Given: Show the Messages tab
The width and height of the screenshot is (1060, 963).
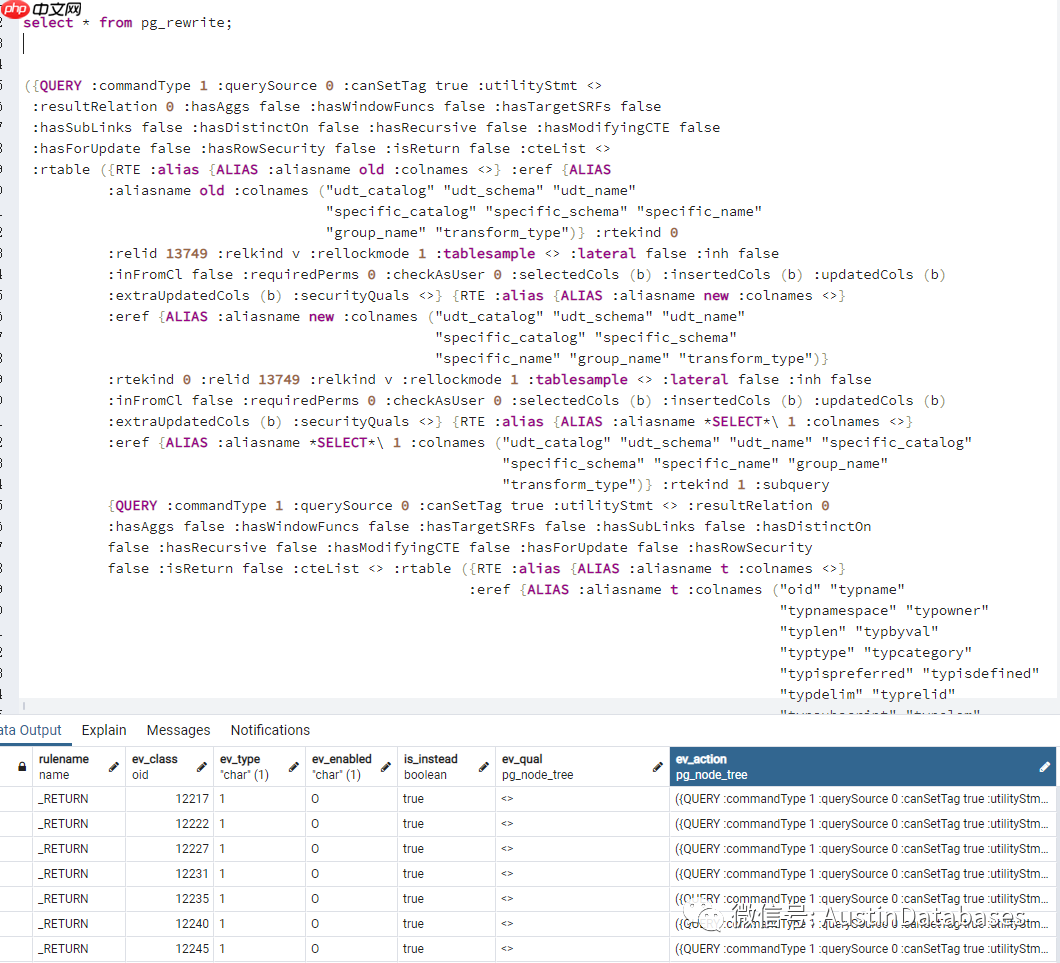Looking at the screenshot, I should click(x=178, y=730).
